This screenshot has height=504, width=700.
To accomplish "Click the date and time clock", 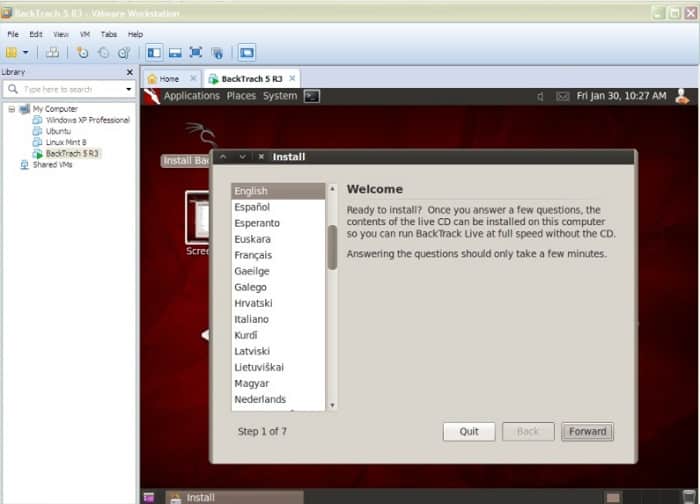I will 621,96.
